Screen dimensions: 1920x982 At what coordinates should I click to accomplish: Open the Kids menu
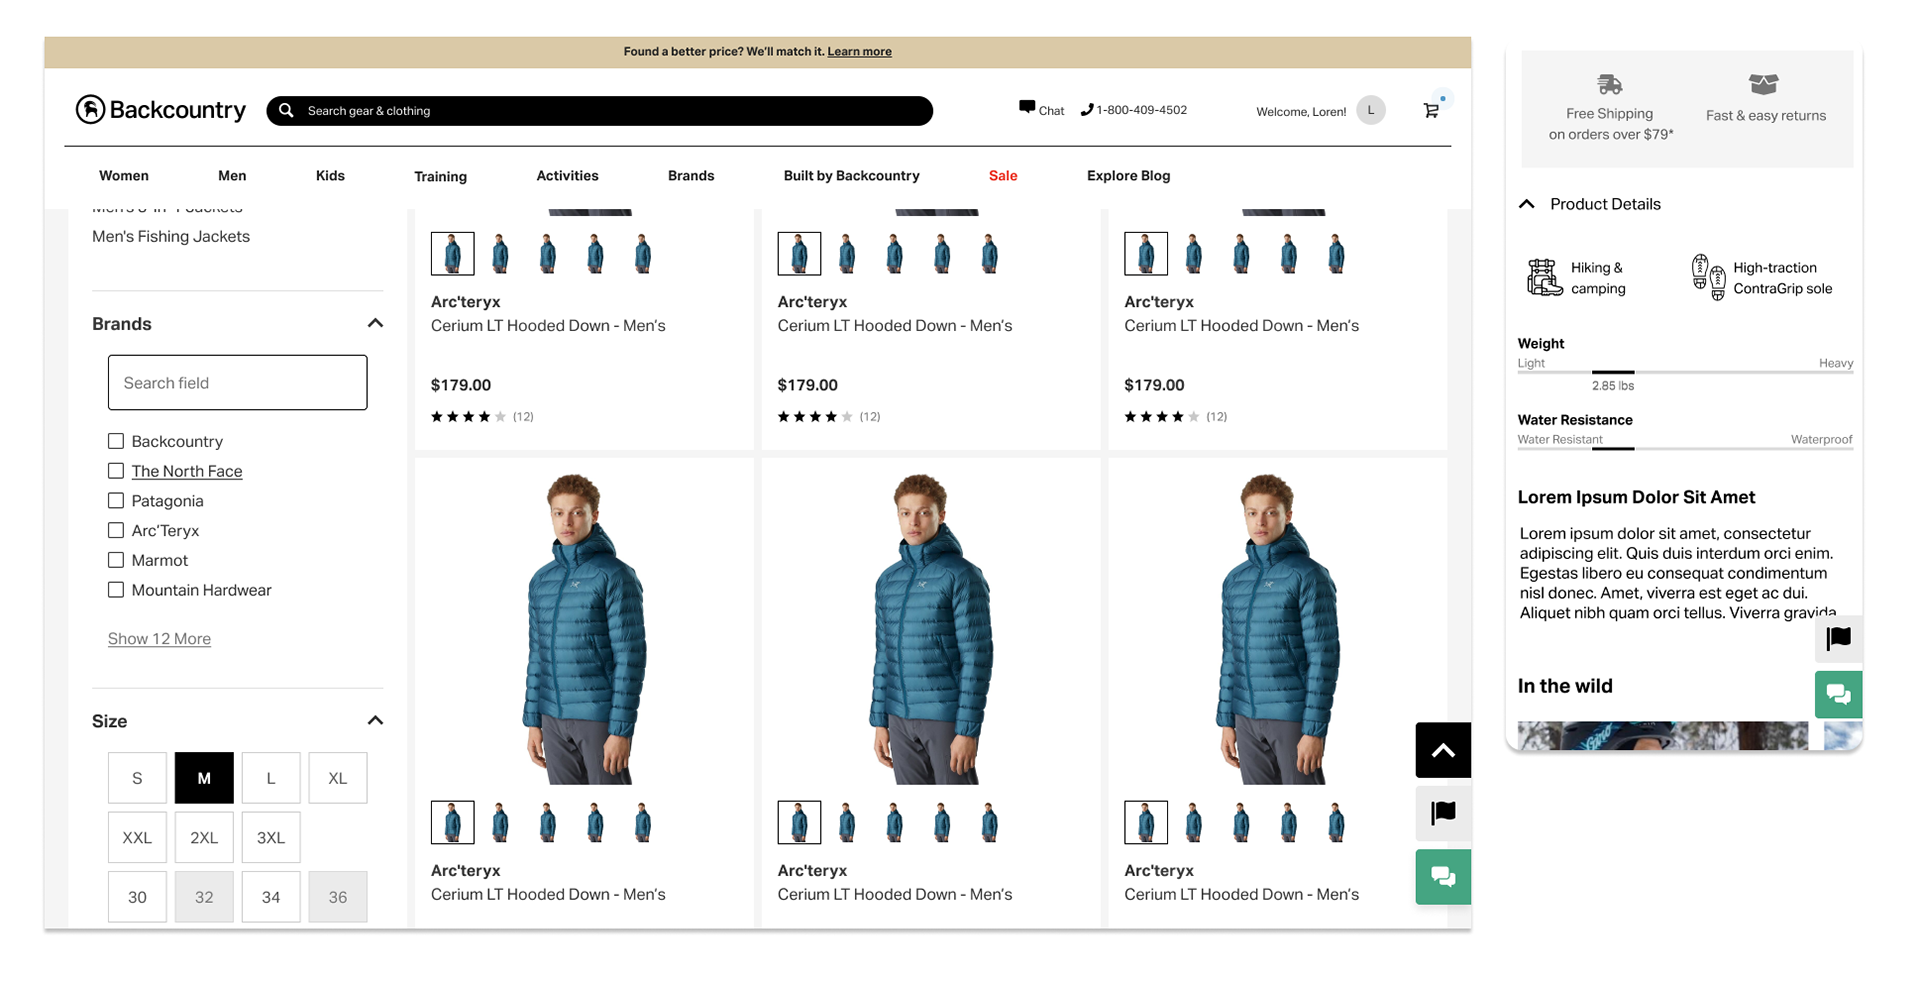point(330,175)
